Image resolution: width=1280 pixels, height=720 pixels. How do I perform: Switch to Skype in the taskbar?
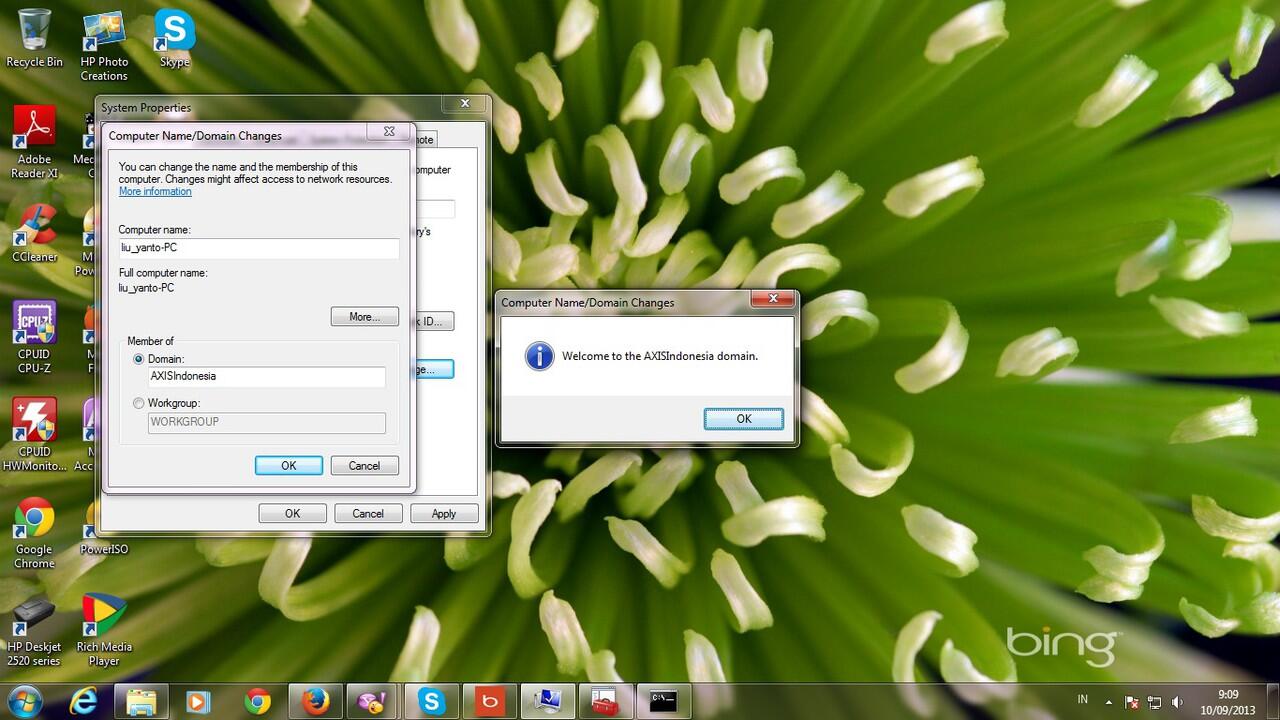[x=432, y=702]
